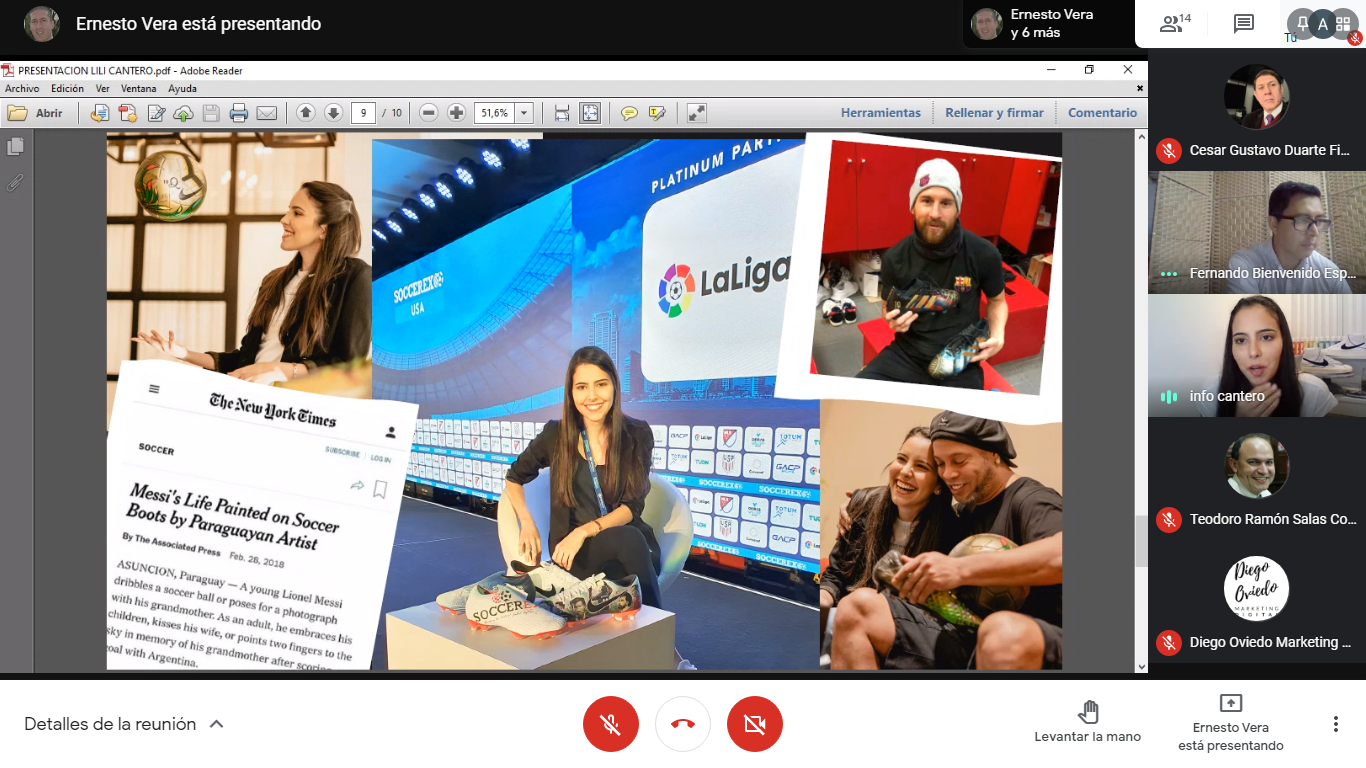The height and width of the screenshot is (768, 1366).
Task: Click the Rellenar y firmar button
Action: [x=994, y=113]
